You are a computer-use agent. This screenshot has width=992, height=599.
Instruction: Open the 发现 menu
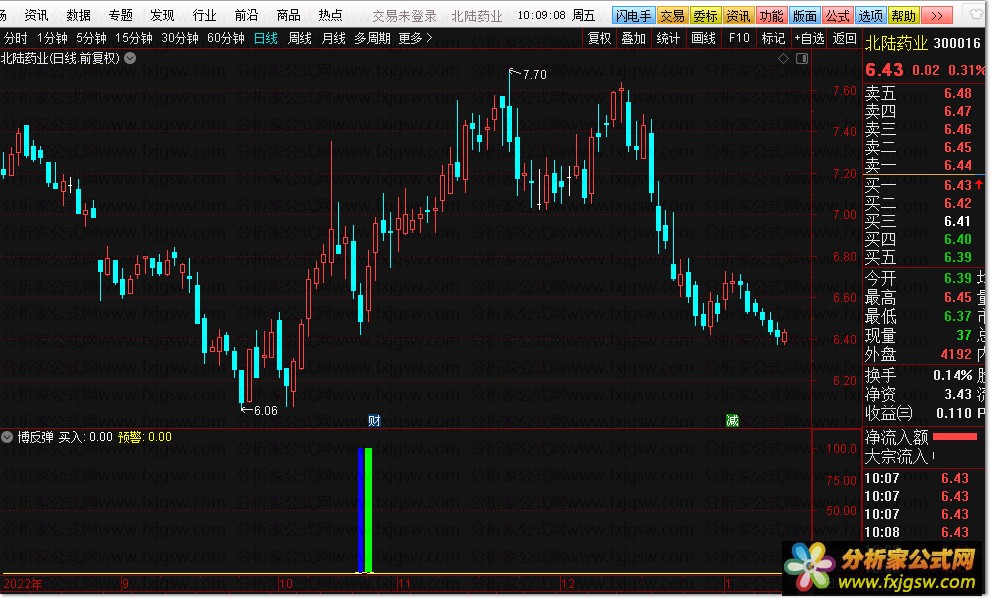click(162, 15)
